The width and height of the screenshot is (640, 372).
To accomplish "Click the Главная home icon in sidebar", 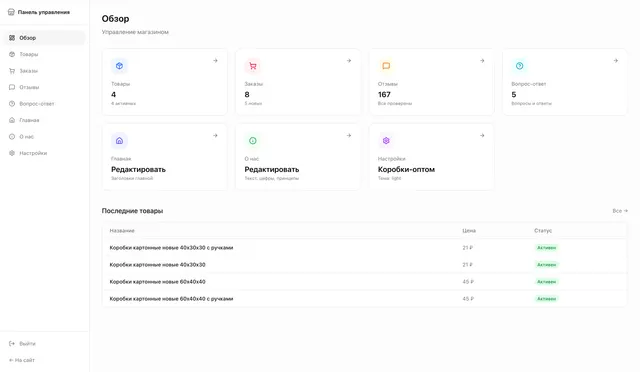I will (12, 120).
